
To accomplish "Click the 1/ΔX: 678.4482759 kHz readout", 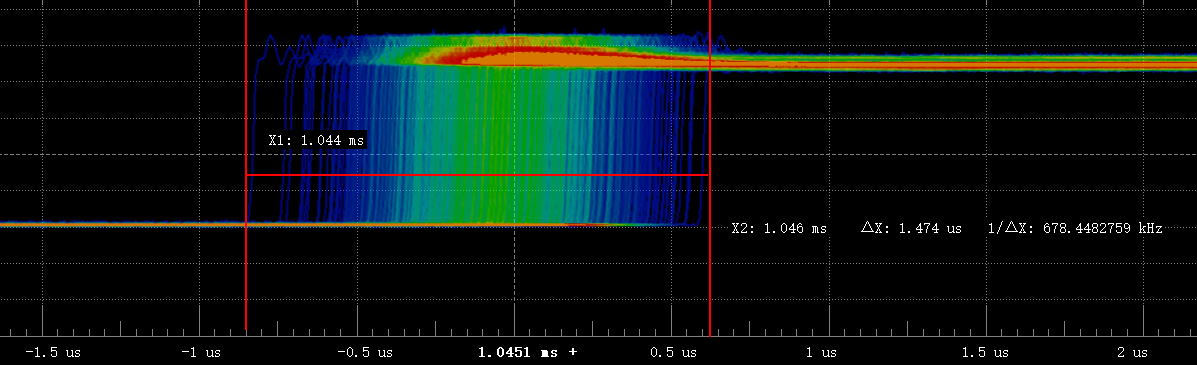I will click(x=1075, y=228).
